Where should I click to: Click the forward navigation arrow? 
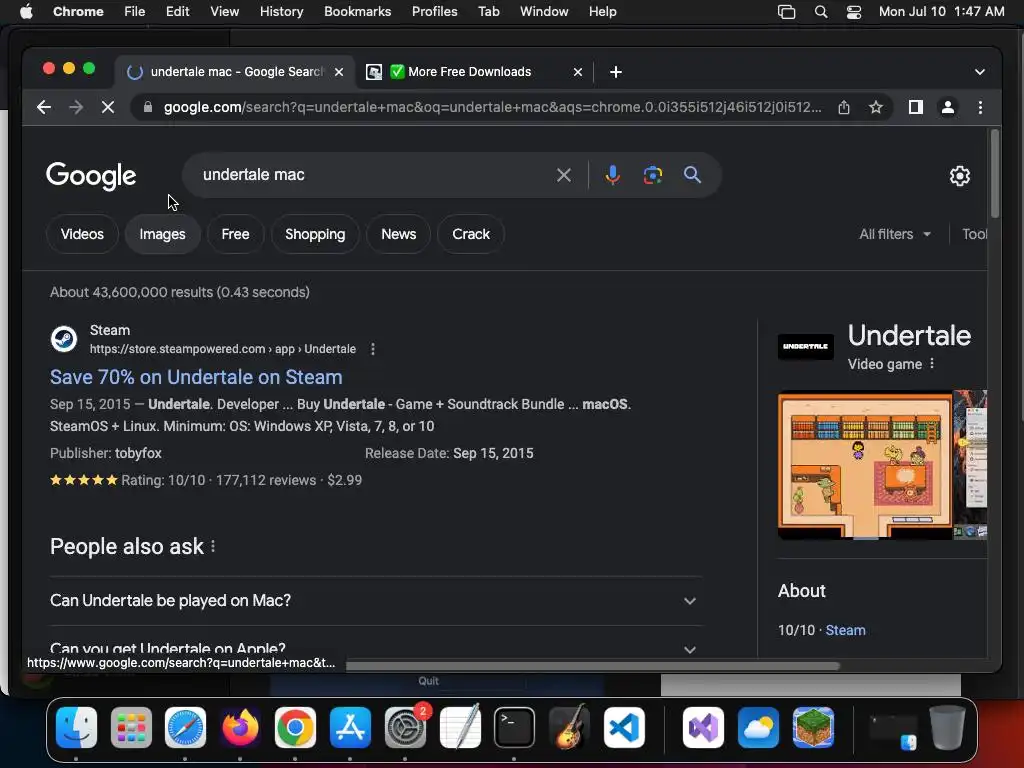(x=76, y=107)
